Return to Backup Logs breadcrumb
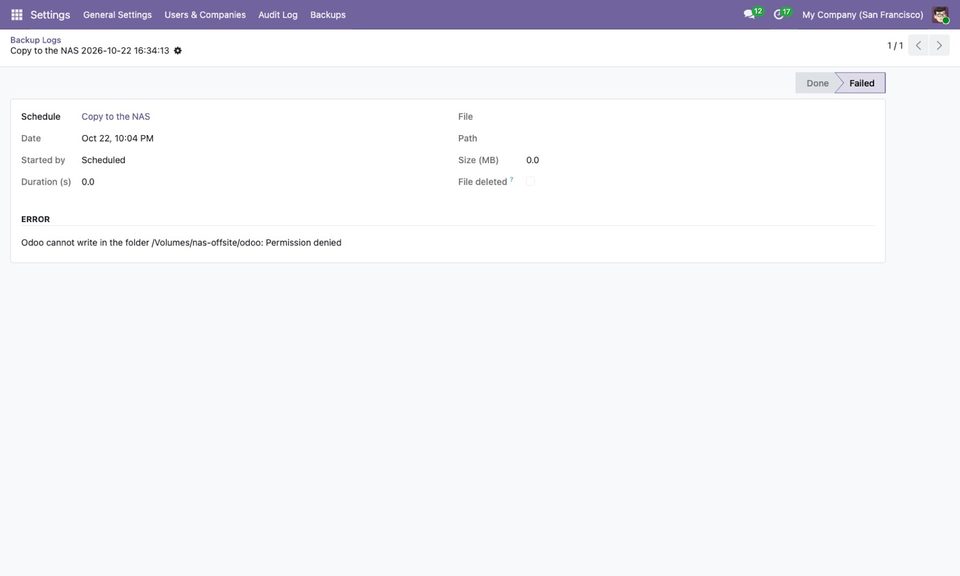960x576 pixels. (x=36, y=40)
